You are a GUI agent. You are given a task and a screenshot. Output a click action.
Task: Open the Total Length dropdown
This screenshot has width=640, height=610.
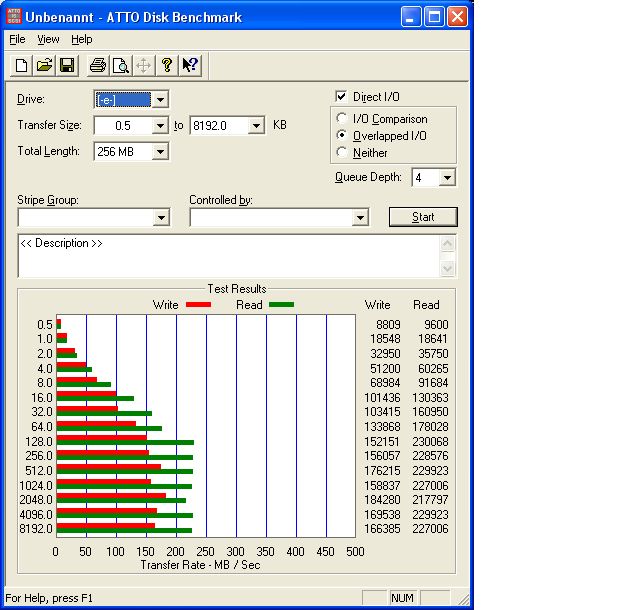[x=160, y=152]
